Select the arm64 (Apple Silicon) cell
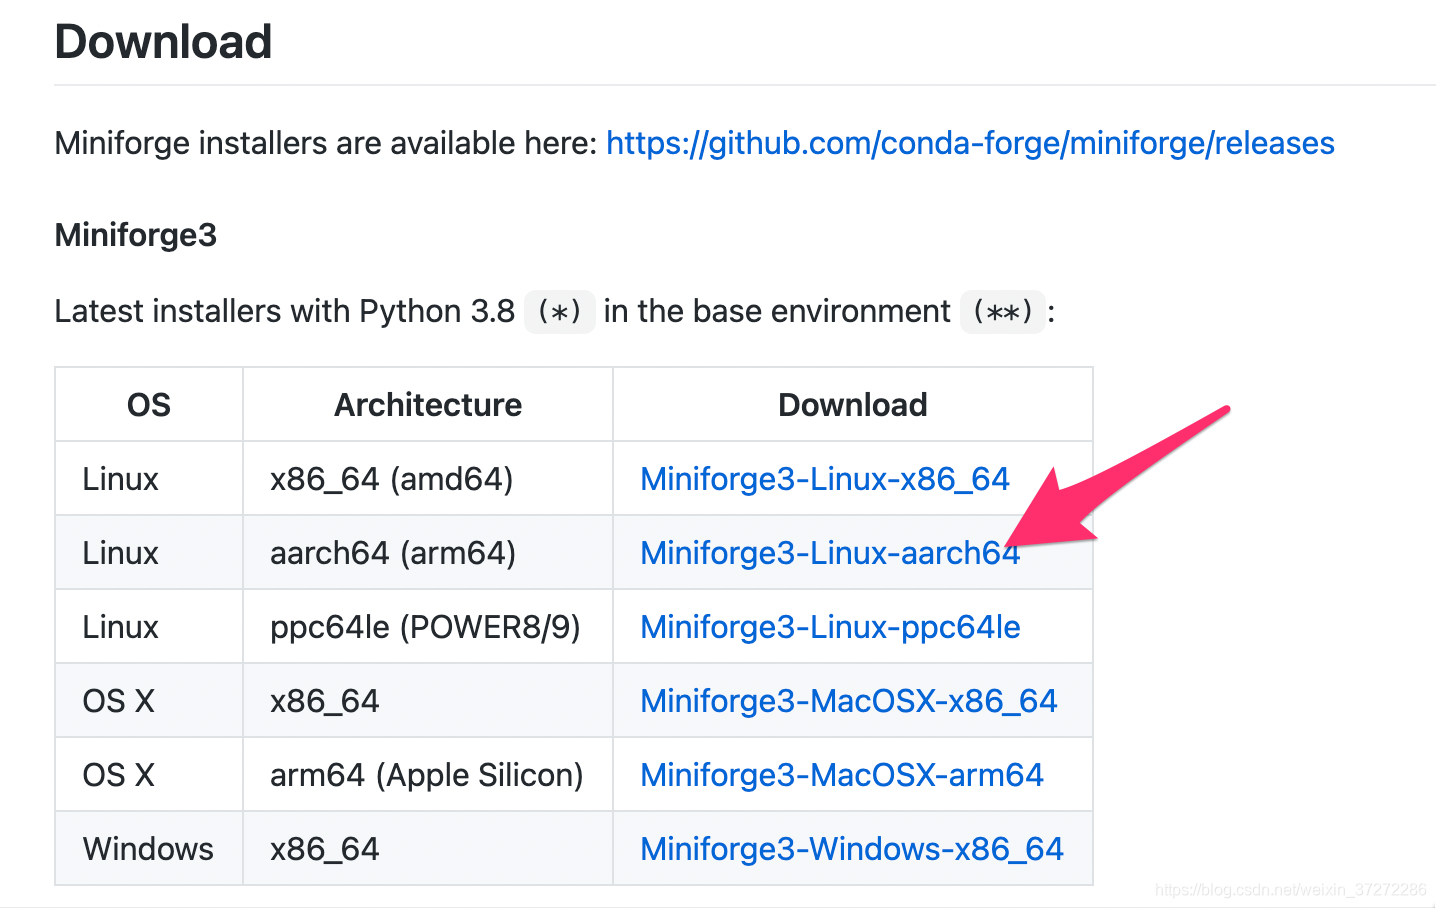This screenshot has height=908, width=1436. coord(427,775)
